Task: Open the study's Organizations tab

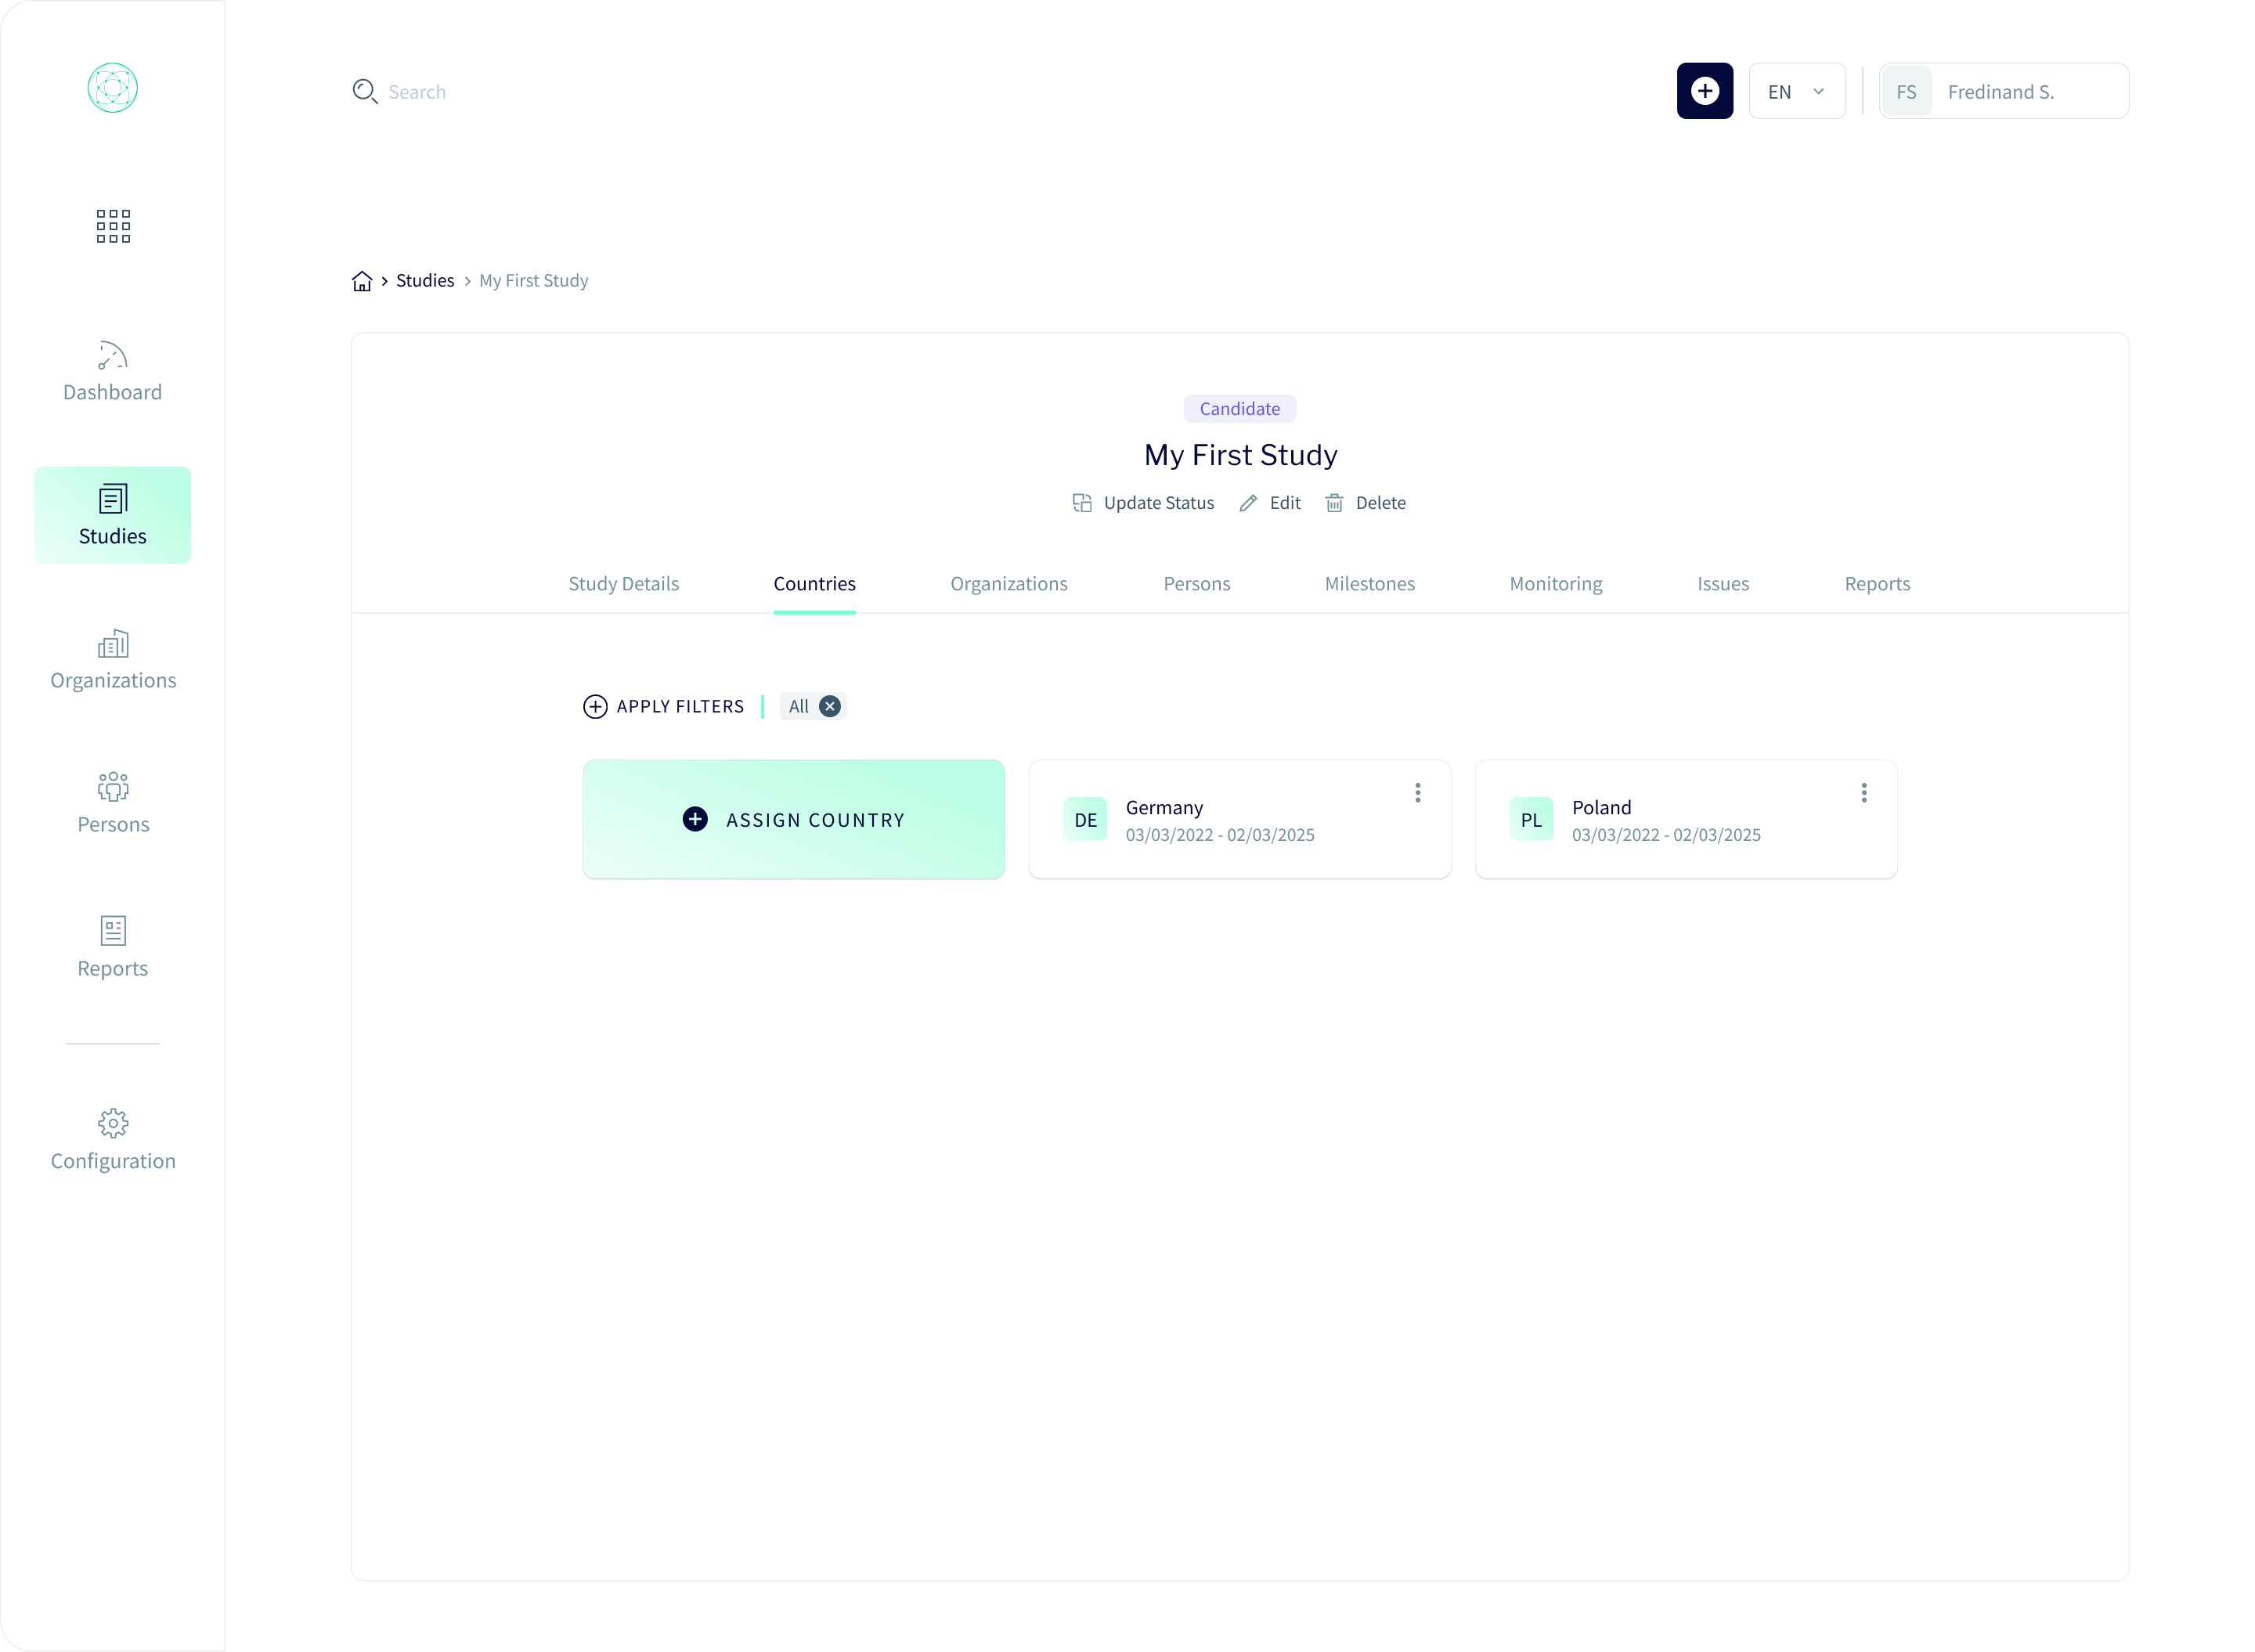Action: 1008,584
